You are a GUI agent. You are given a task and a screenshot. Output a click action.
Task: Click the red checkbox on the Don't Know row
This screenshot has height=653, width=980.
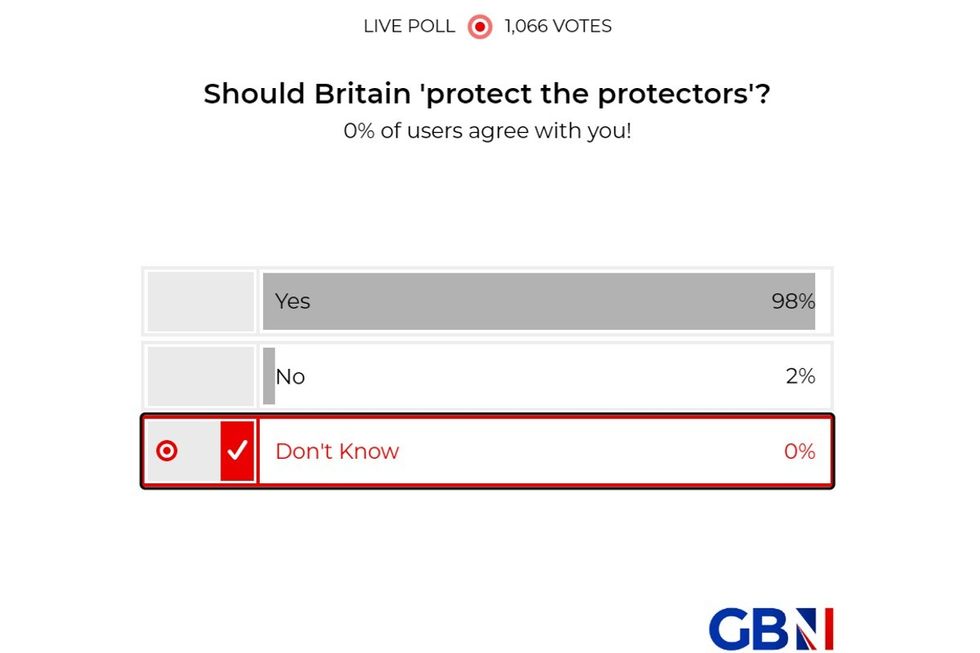point(236,451)
